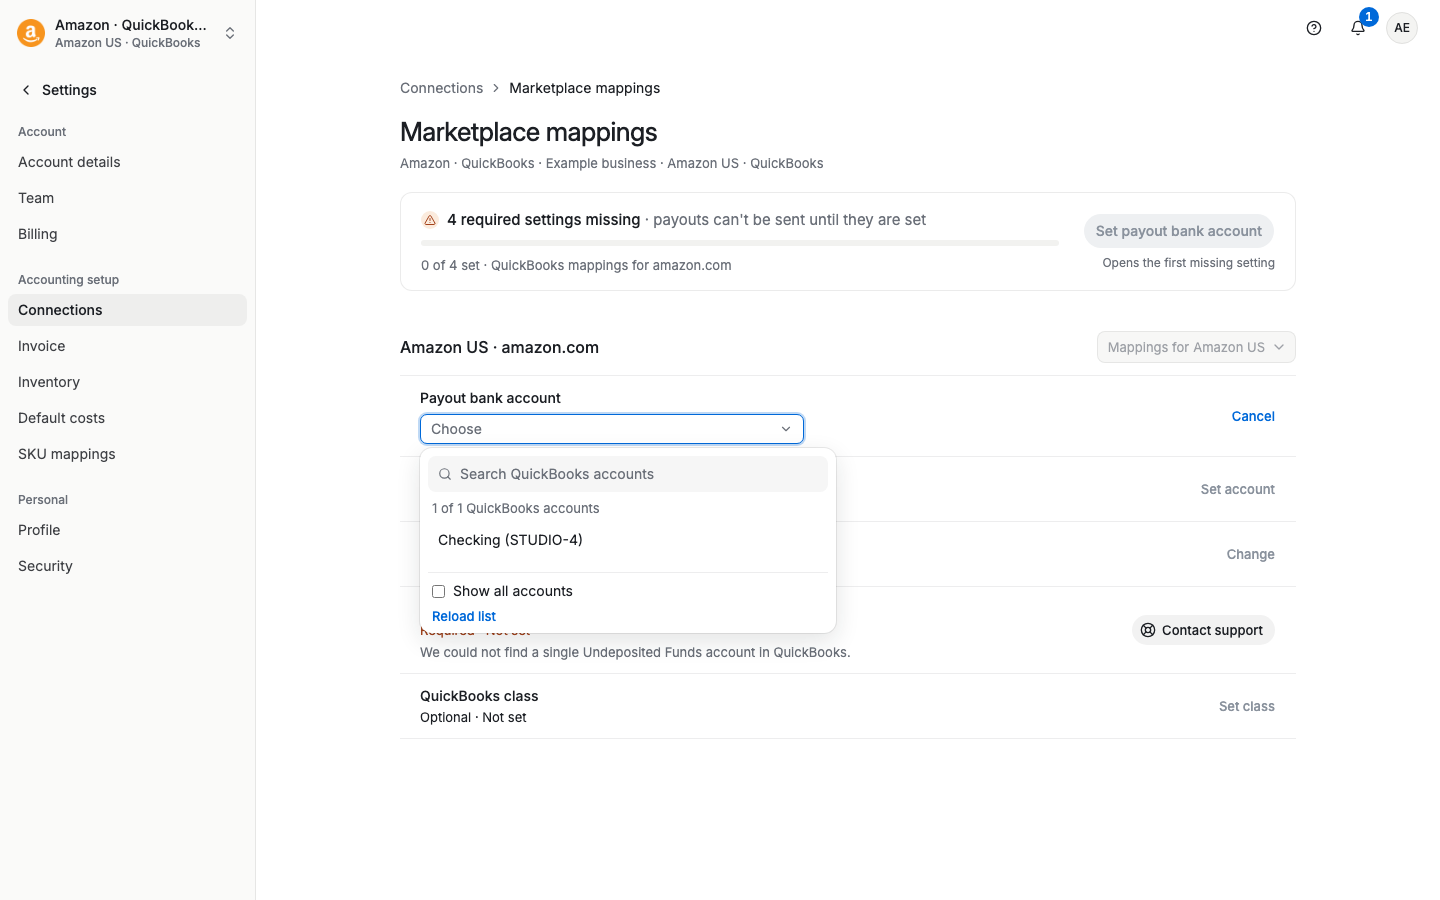Go to Security settings
Image resolution: width=1440 pixels, height=900 pixels.
(127, 566)
